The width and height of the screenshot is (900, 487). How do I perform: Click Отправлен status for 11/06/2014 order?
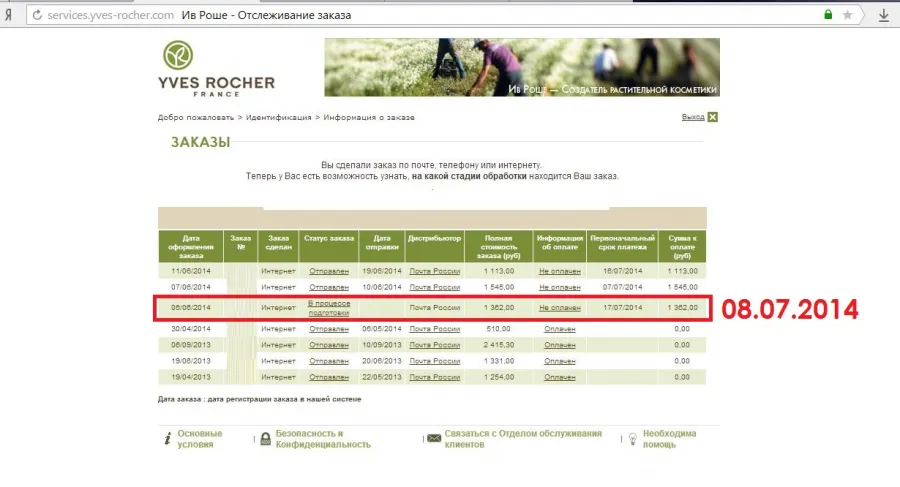[329, 271]
